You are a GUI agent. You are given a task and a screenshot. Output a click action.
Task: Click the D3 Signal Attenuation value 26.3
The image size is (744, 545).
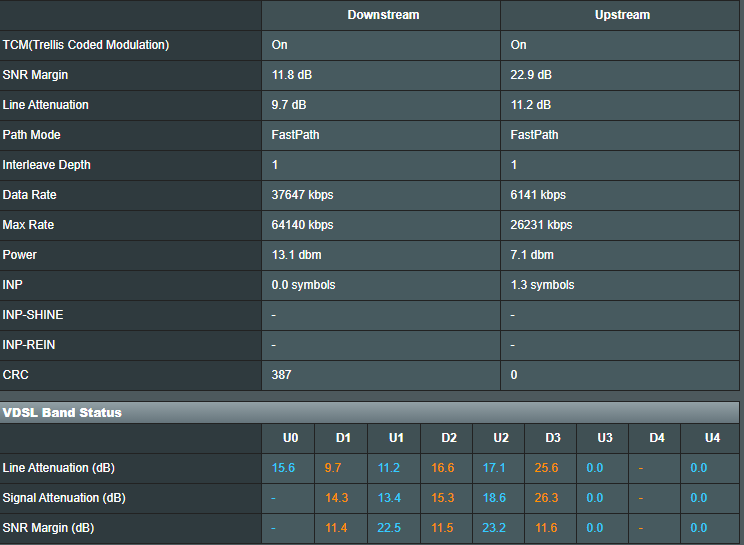[546, 498]
